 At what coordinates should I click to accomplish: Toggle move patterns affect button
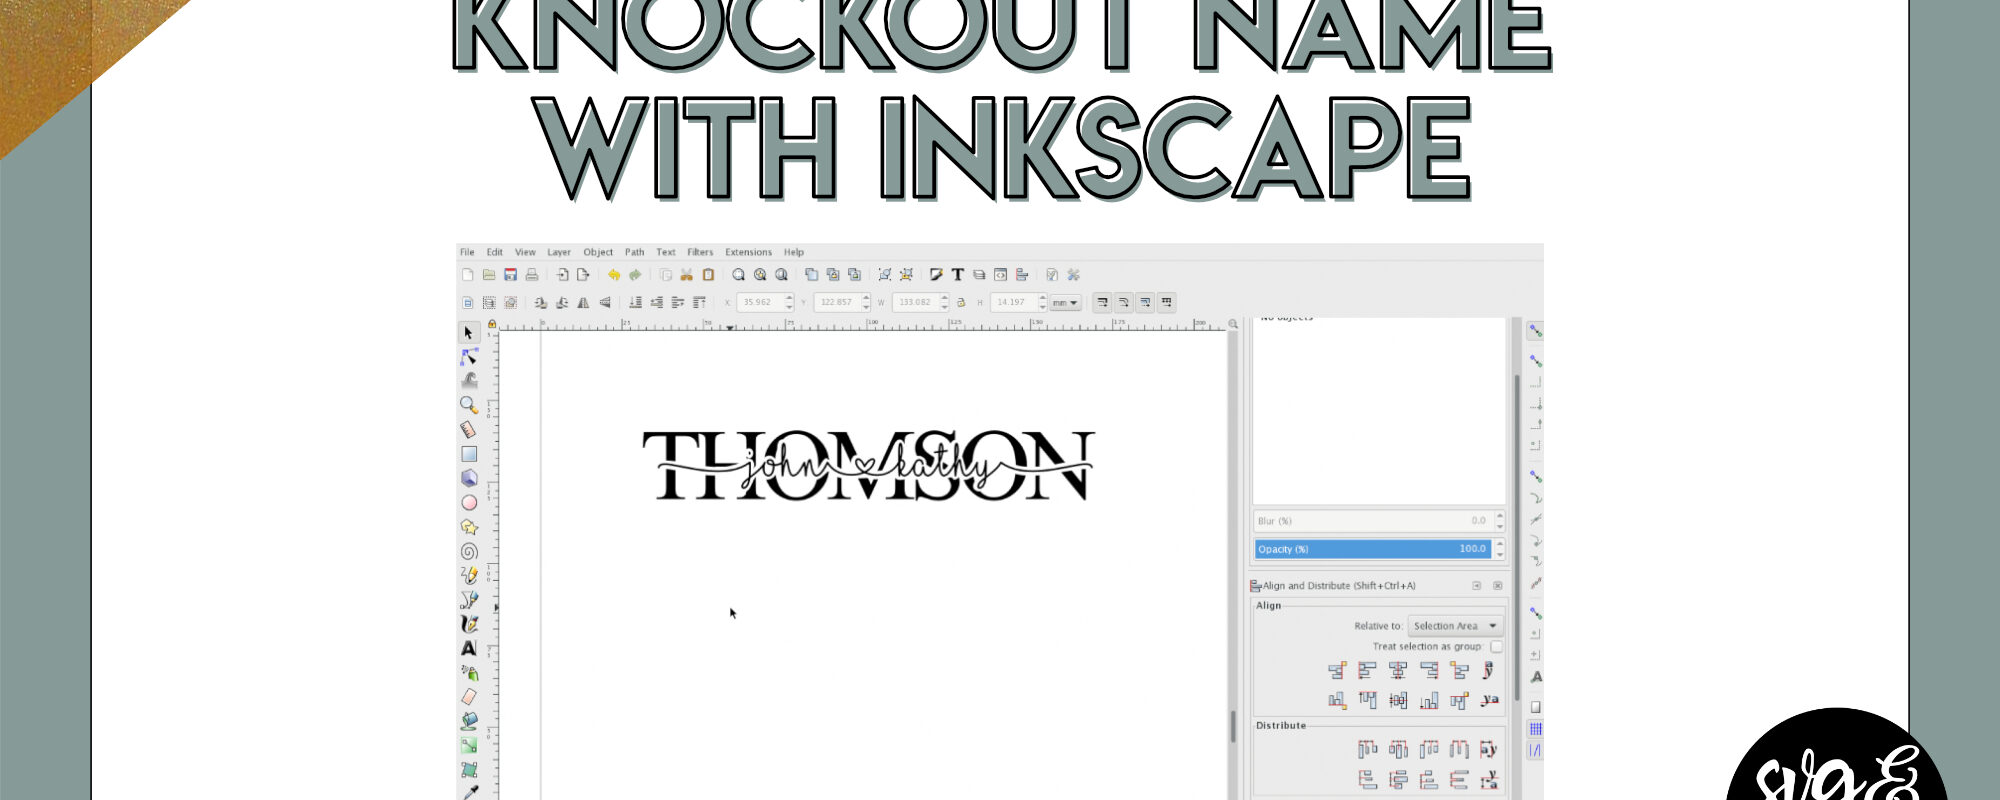[1166, 302]
